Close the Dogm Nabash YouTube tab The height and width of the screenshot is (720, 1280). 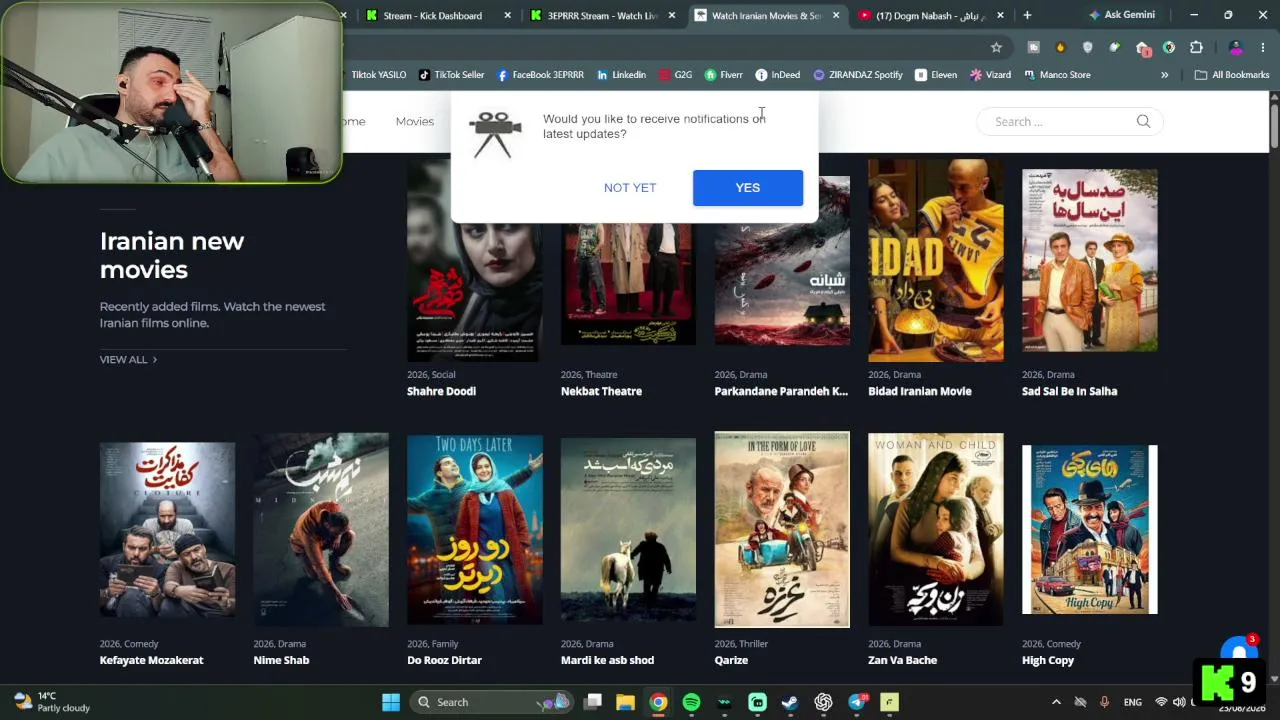point(1000,16)
